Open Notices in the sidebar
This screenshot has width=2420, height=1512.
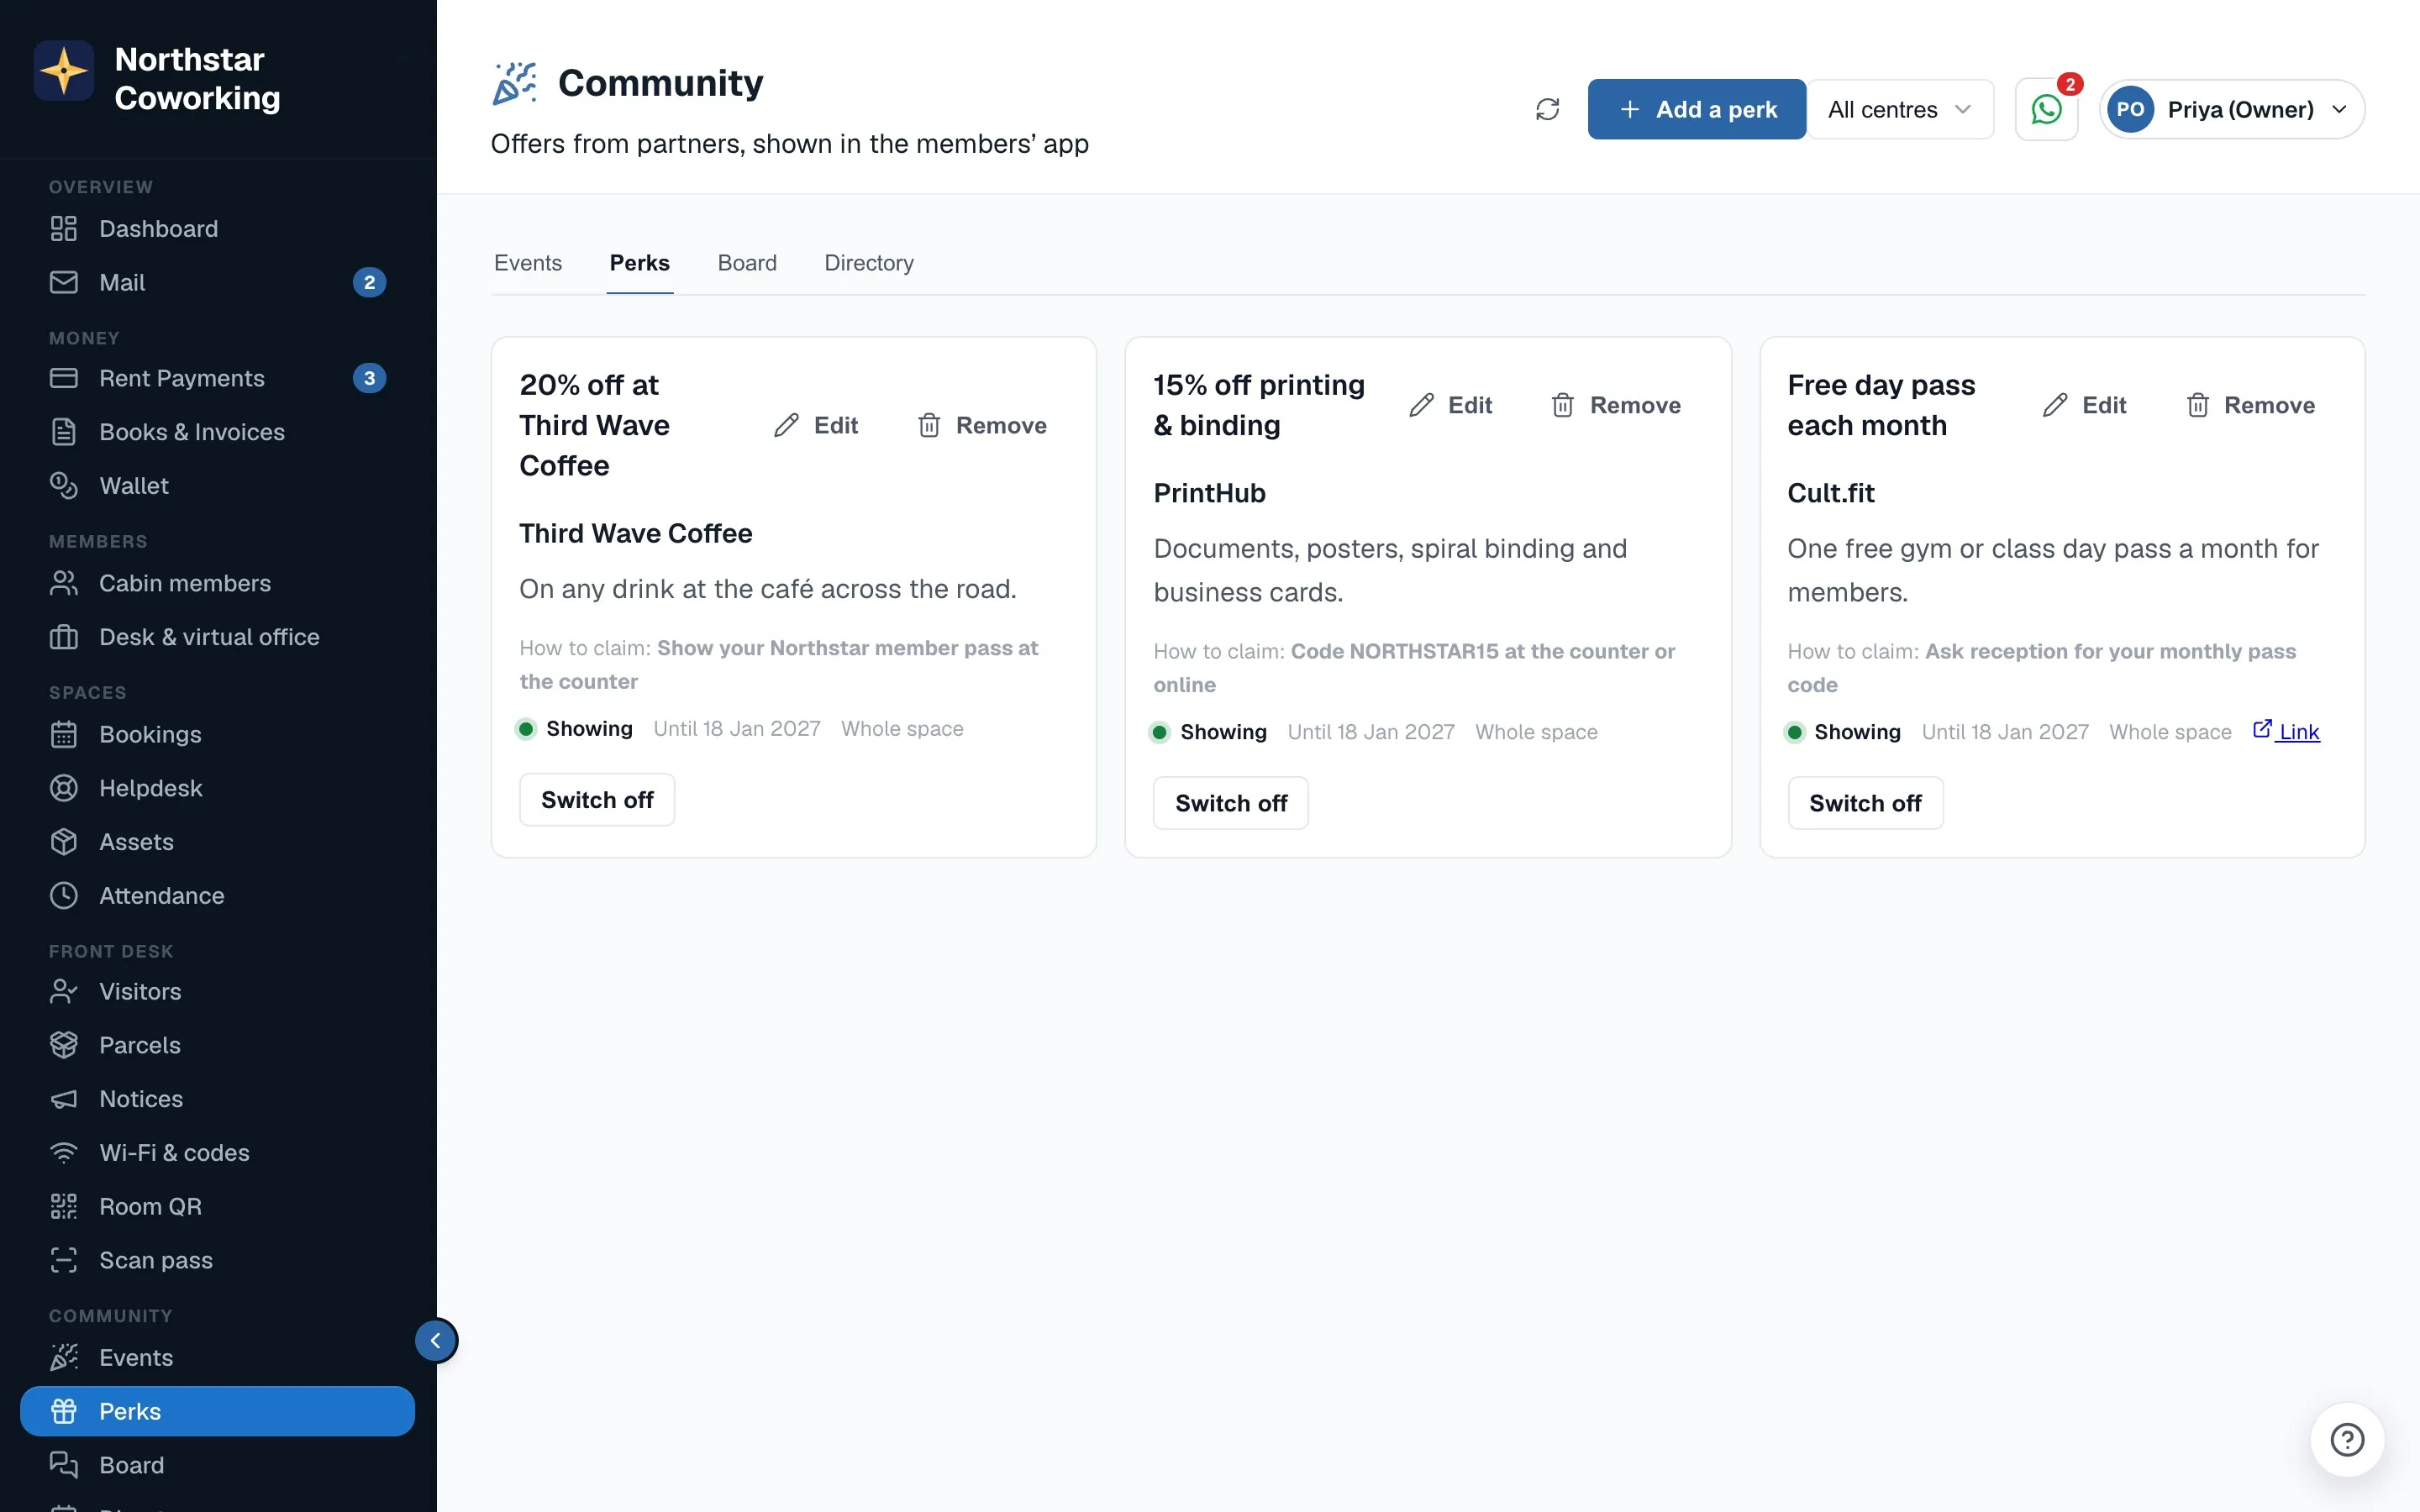[x=217, y=1099]
